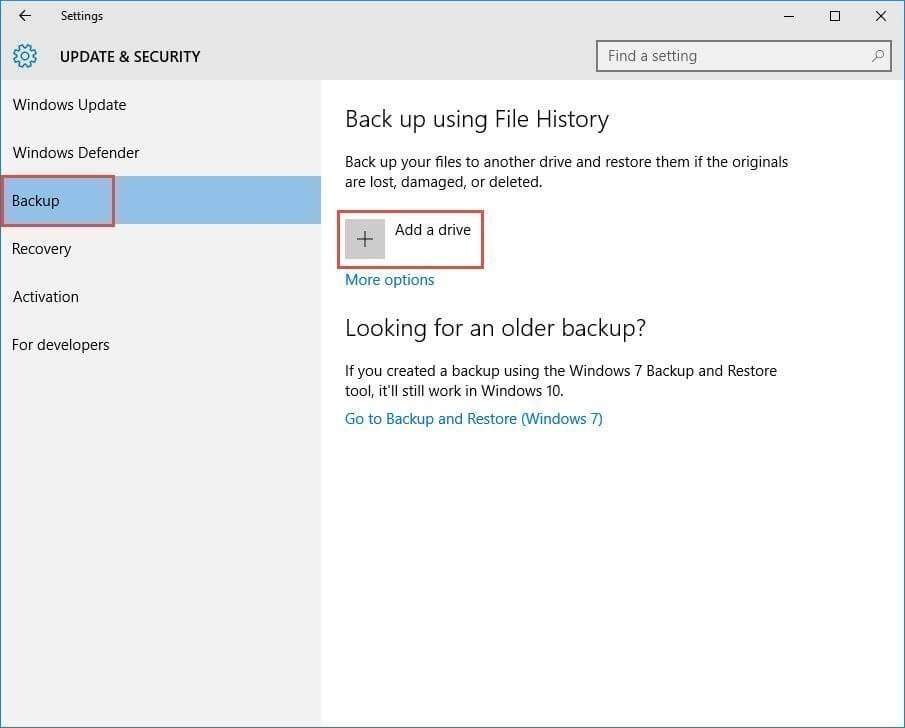The image size is (905, 728).
Task: Click the Back up using File History heading
Action: (x=476, y=119)
